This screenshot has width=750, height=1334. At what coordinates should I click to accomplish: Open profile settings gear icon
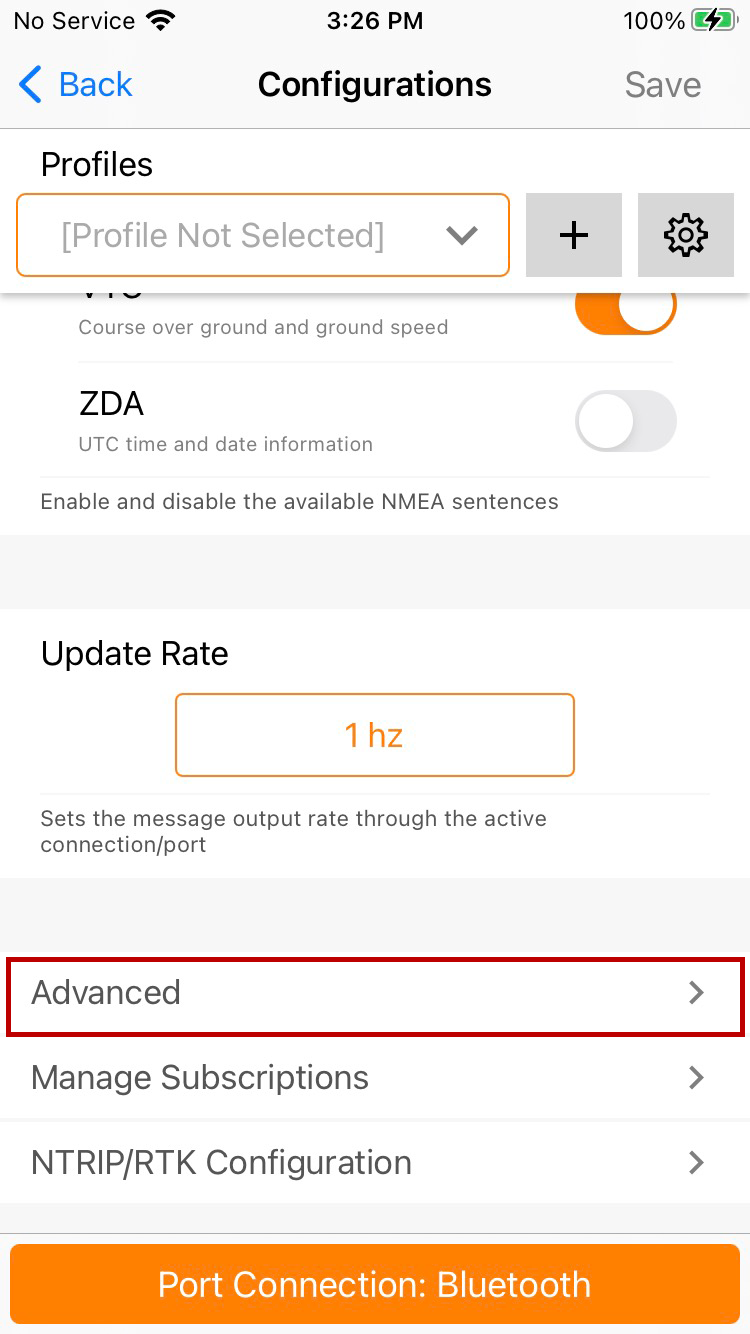tap(685, 235)
